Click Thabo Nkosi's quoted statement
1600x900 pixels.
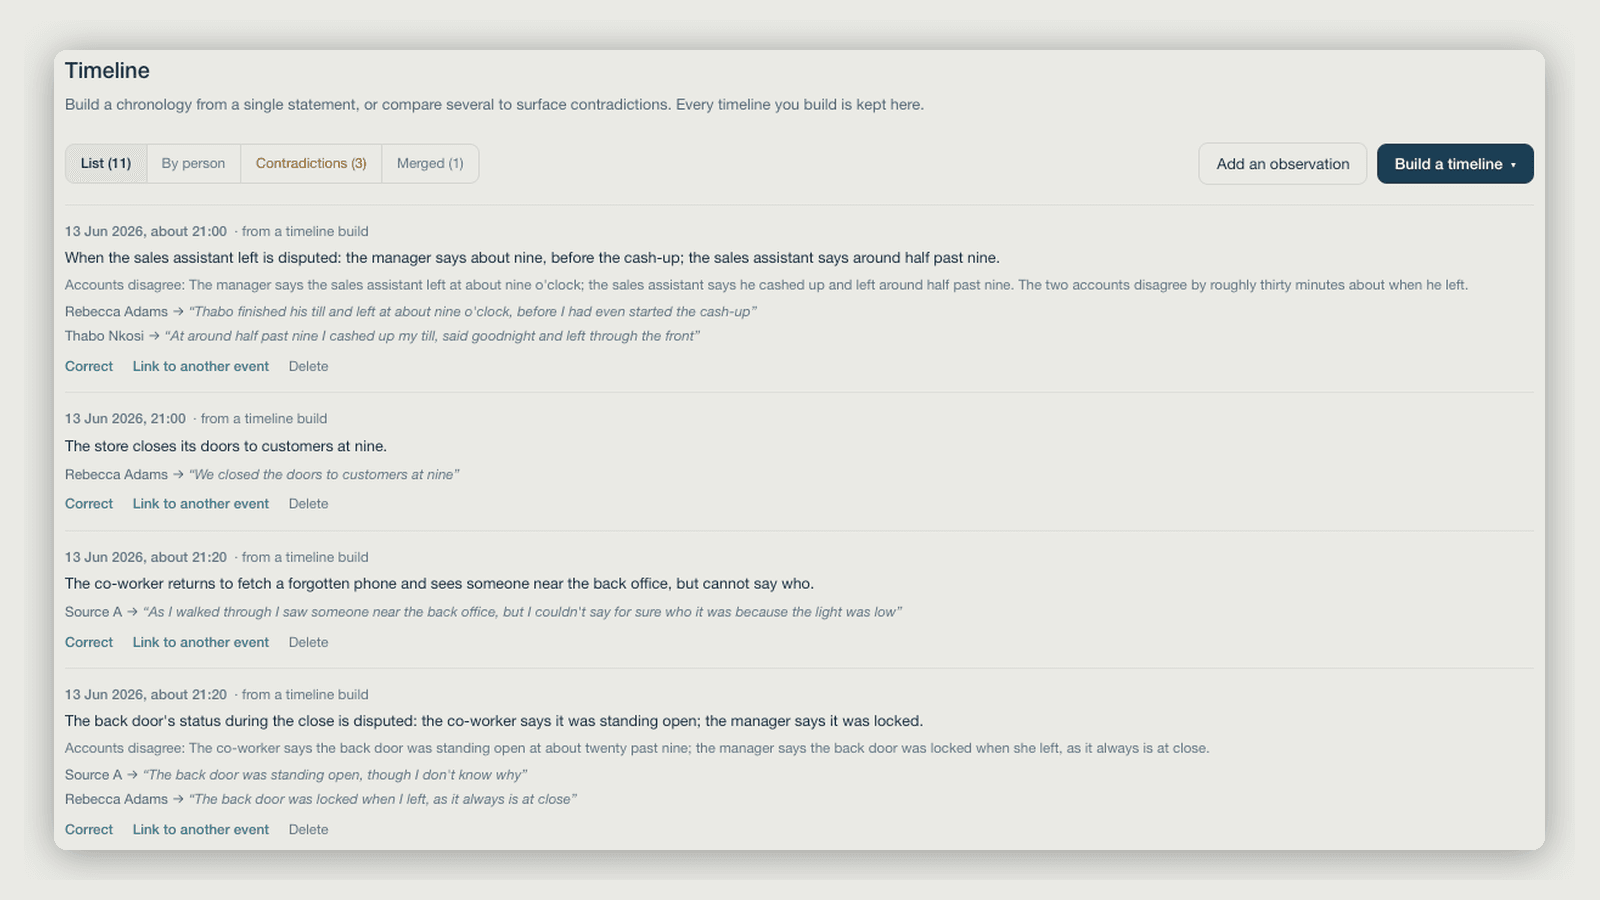click(x=432, y=336)
